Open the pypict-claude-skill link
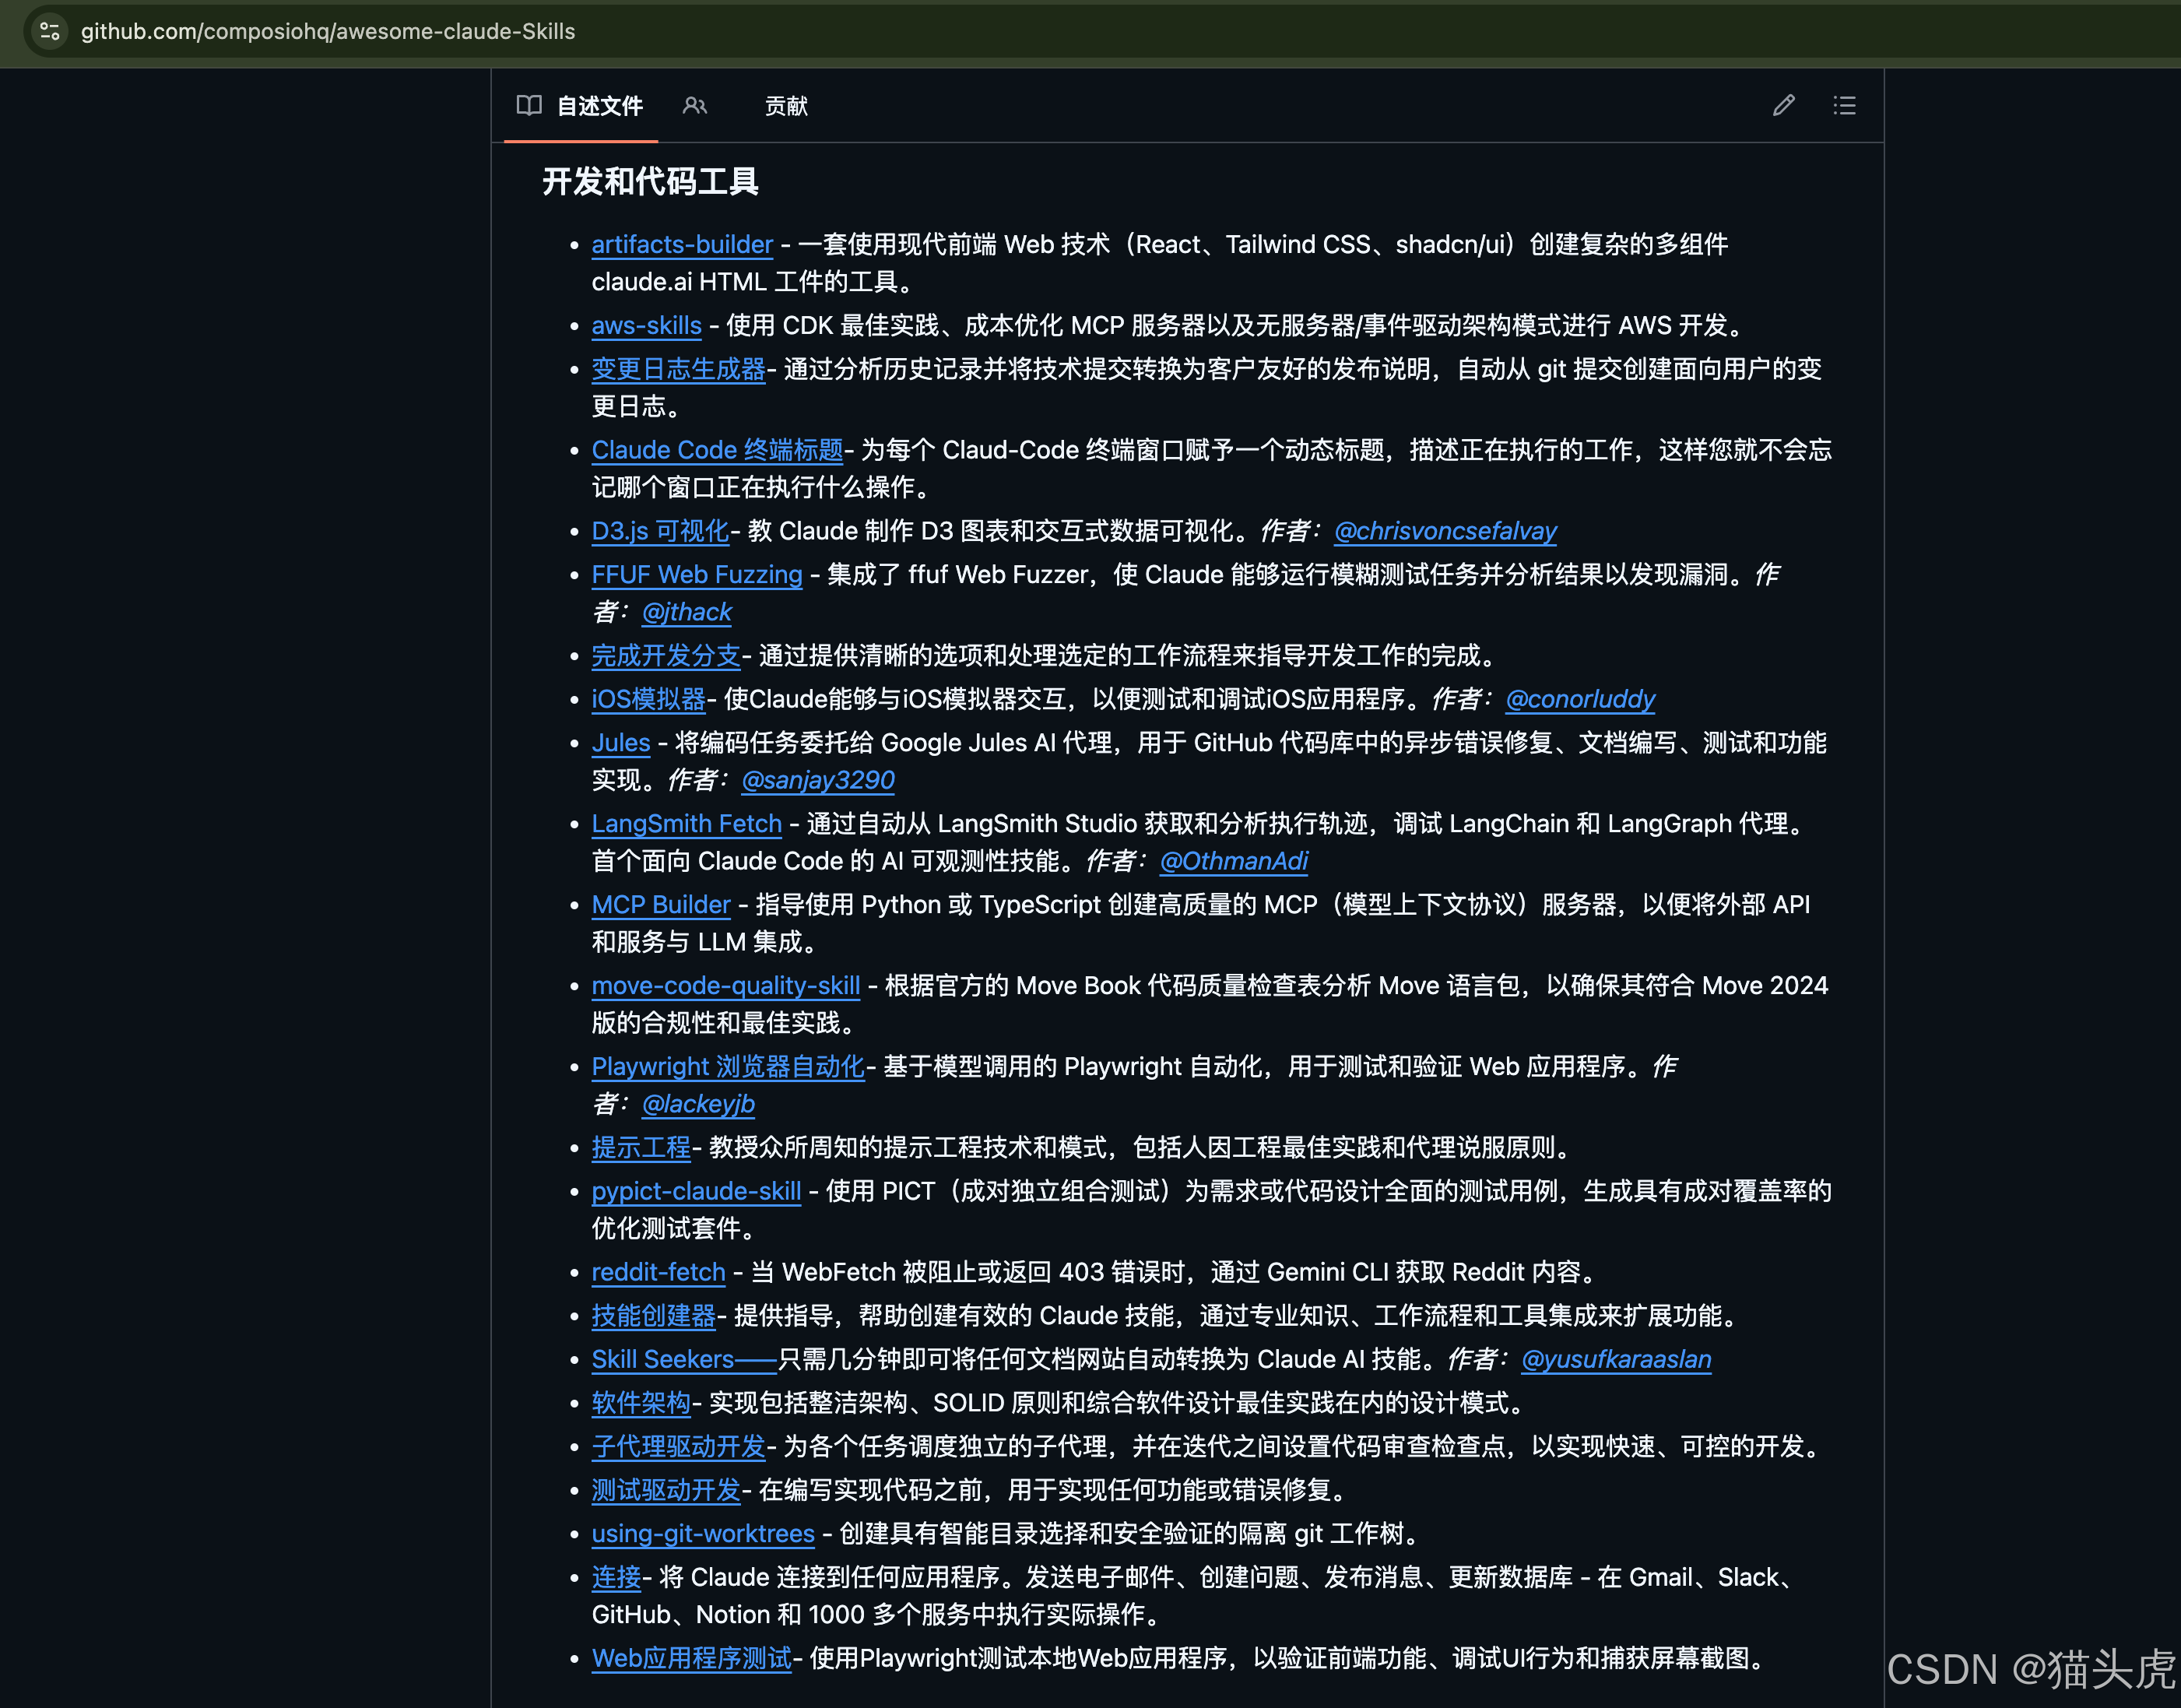 coord(696,1191)
